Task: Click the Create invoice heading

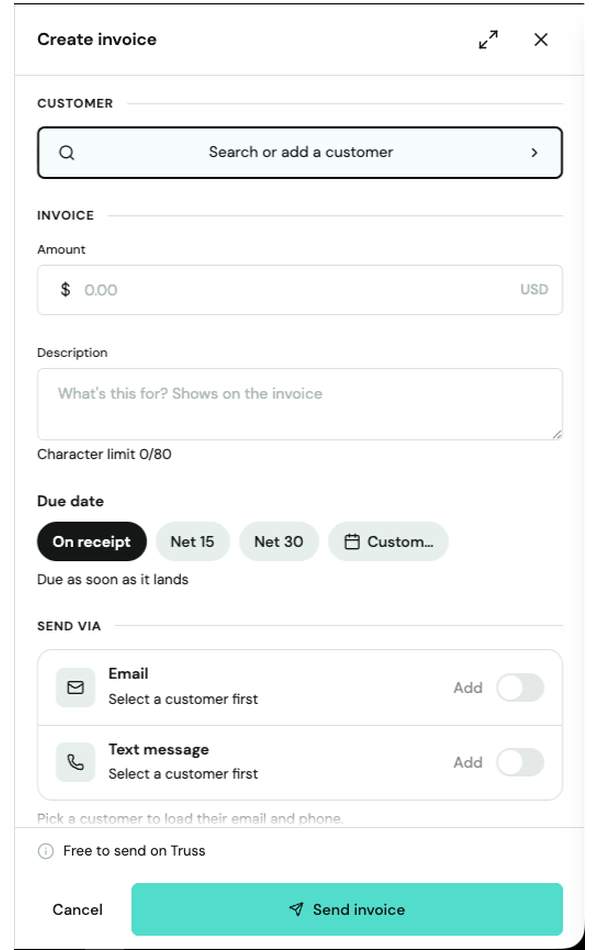Action: click(97, 39)
